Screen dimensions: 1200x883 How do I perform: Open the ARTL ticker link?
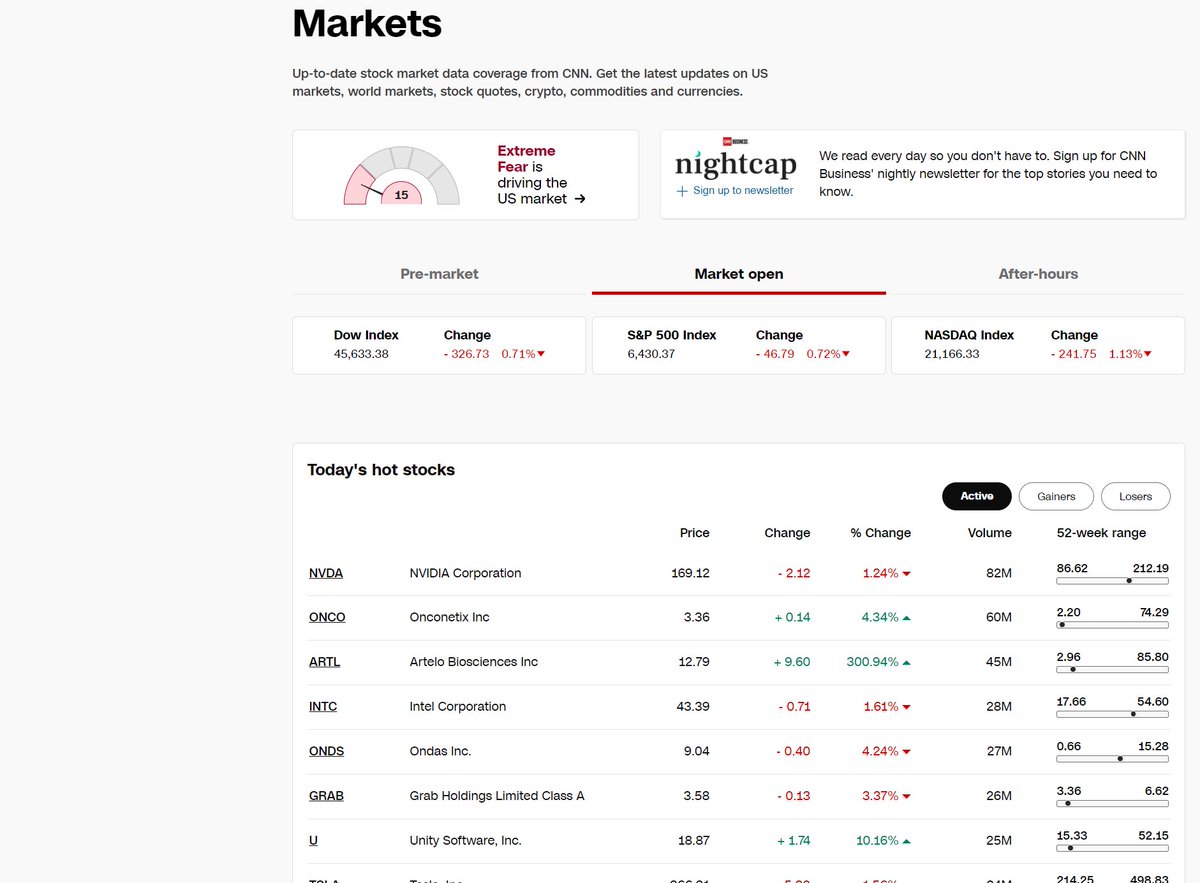pyautogui.click(x=324, y=662)
